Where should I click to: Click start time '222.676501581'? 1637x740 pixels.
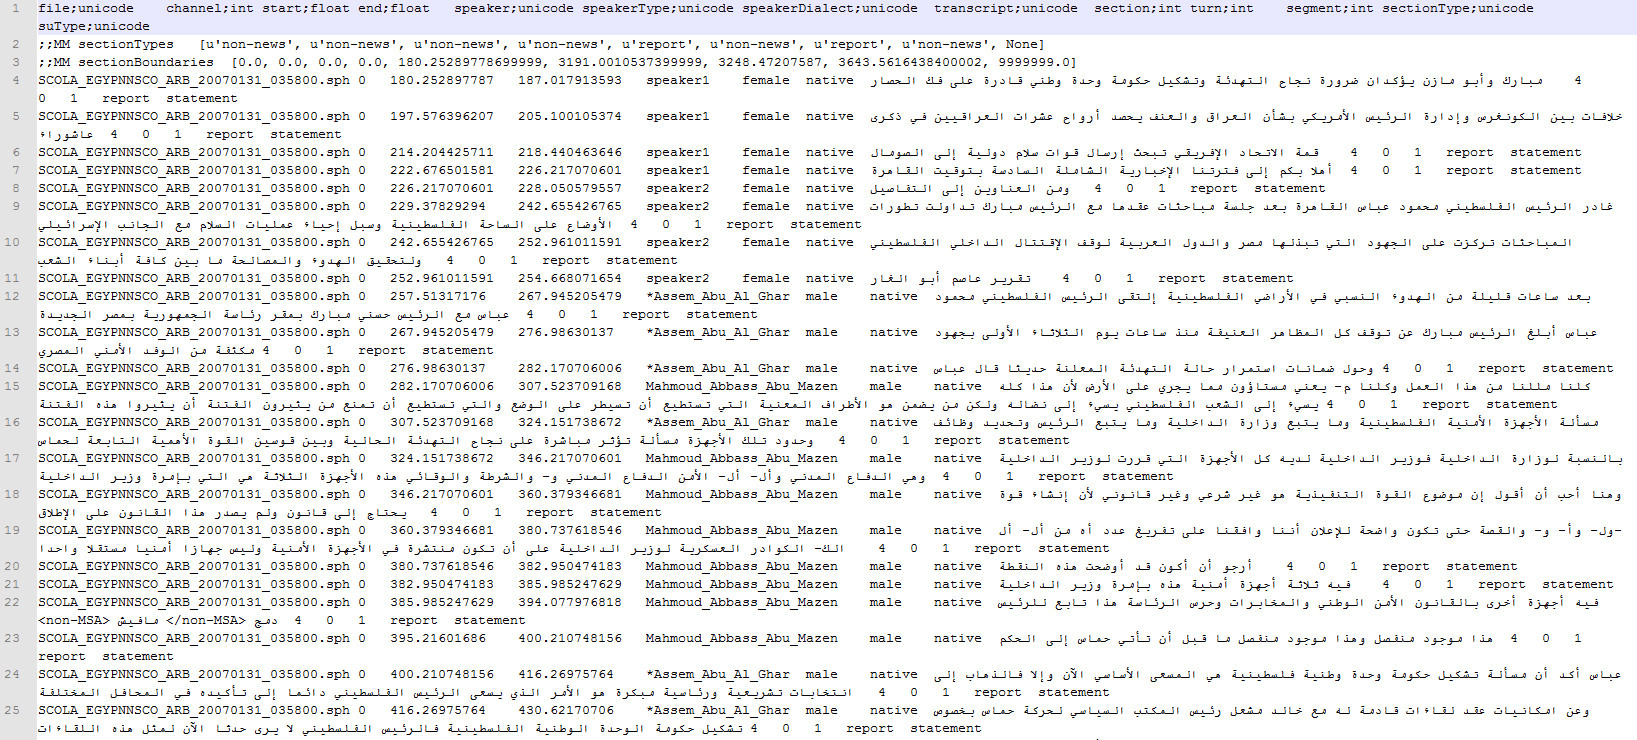click(x=442, y=170)
